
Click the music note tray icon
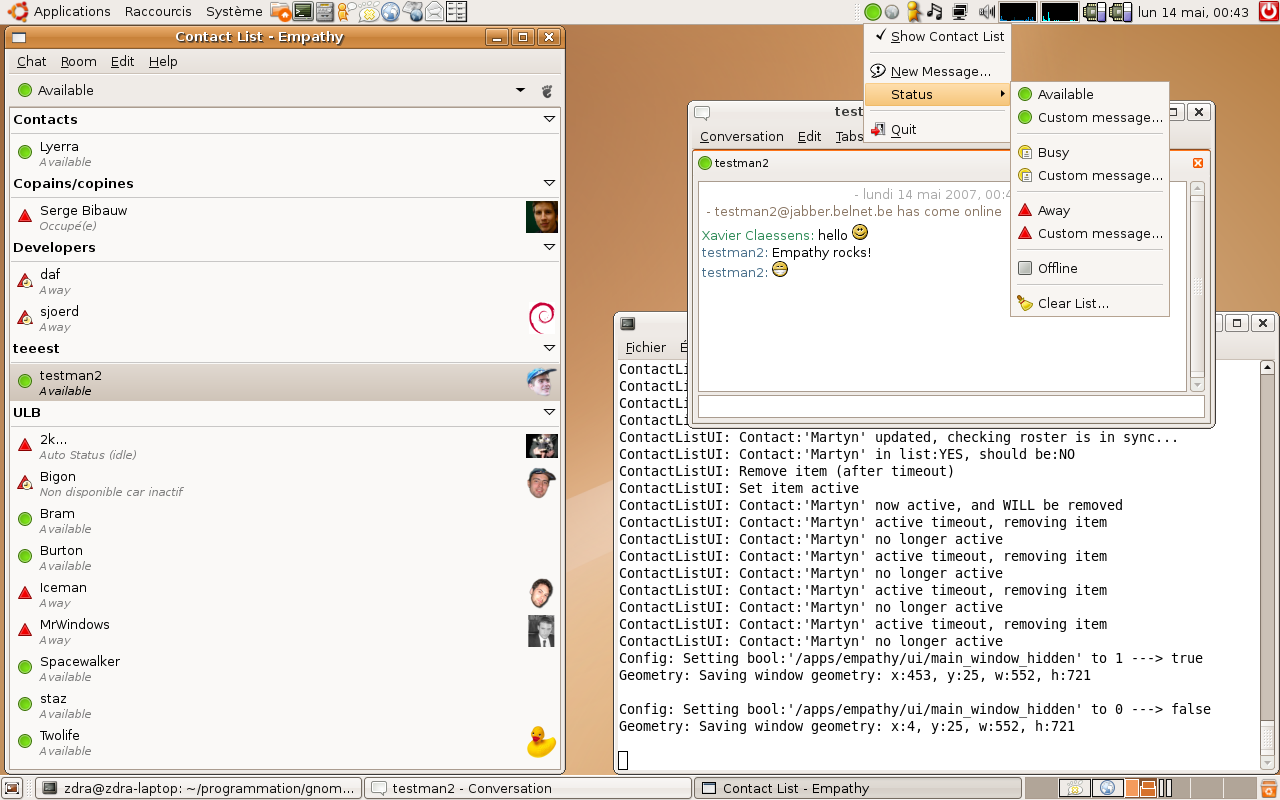point(935,12)
